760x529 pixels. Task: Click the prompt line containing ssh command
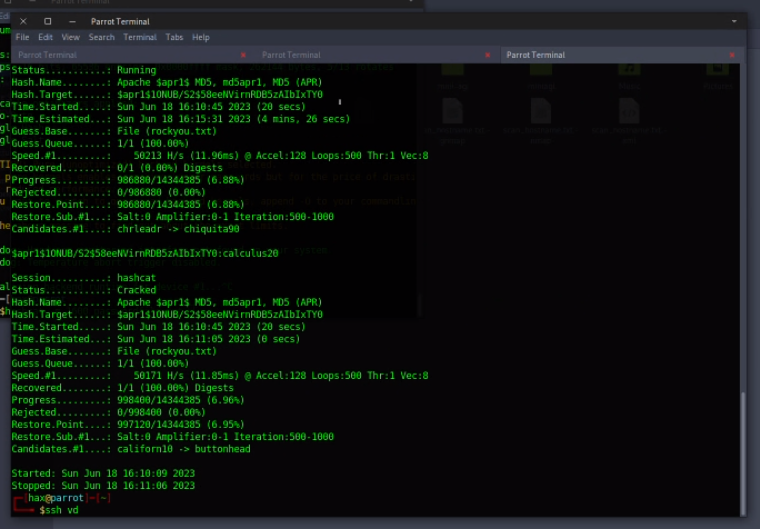[x=60, y=510]
